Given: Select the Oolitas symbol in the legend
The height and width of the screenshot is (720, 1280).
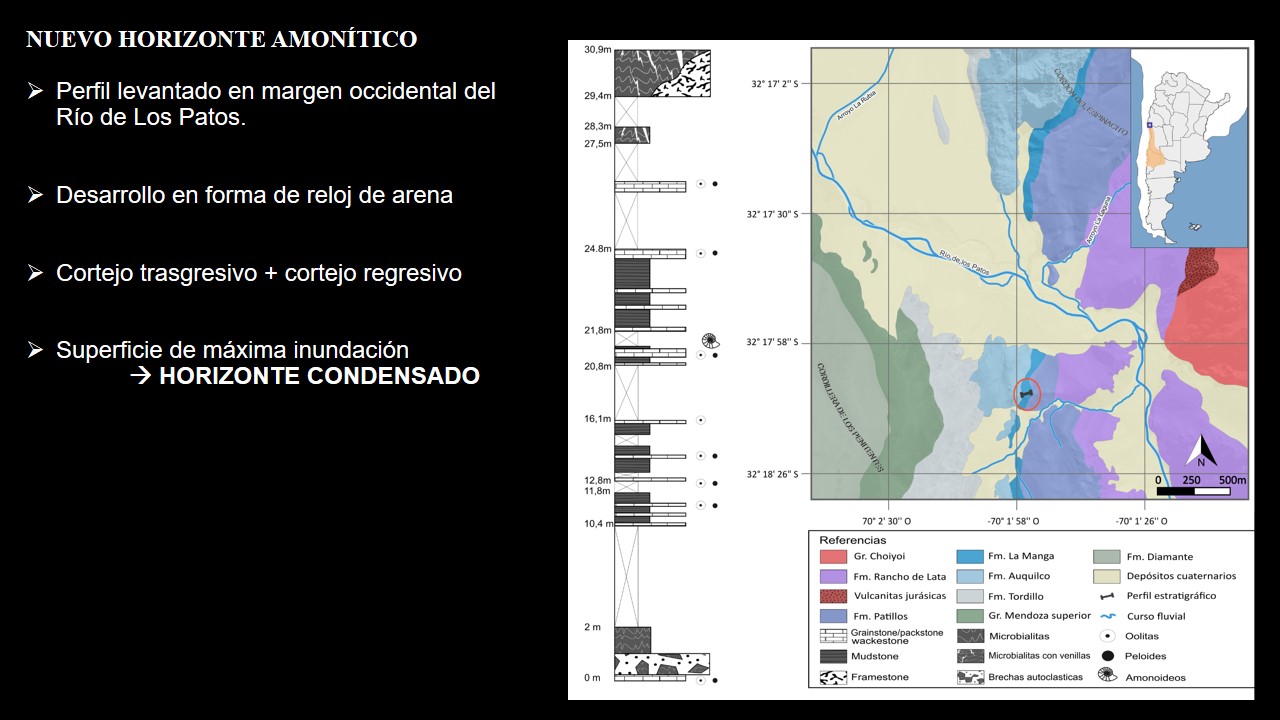Looking at the screenshot, I should point(1107,636).
